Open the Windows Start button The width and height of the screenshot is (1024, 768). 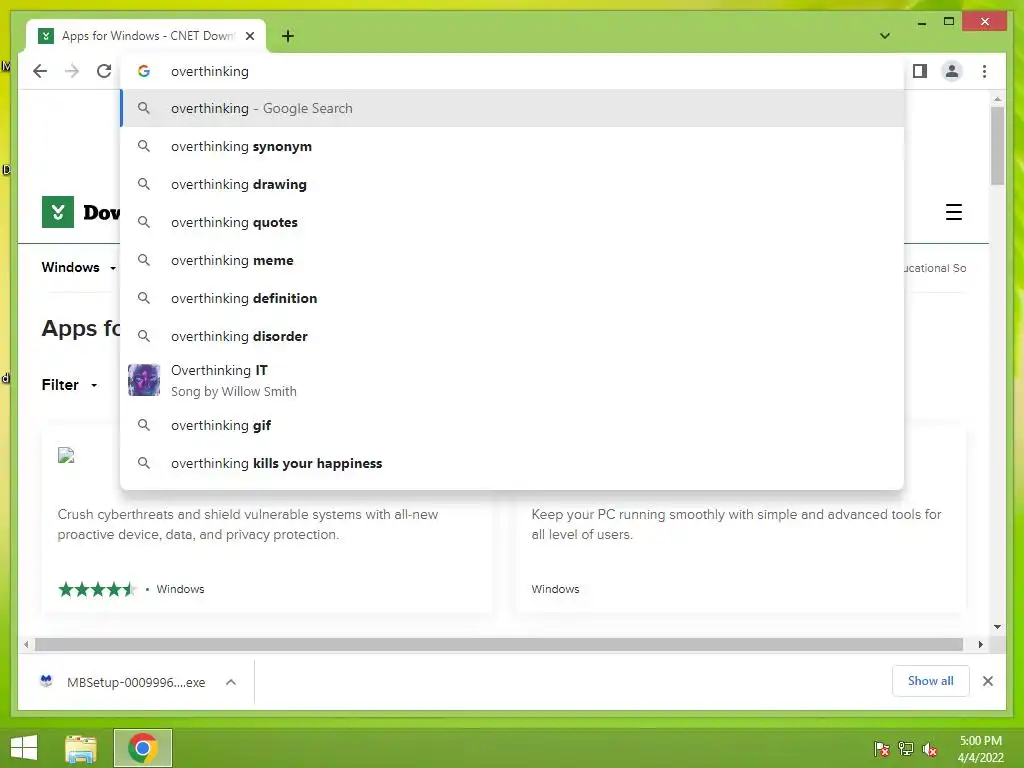click(24, 748)
